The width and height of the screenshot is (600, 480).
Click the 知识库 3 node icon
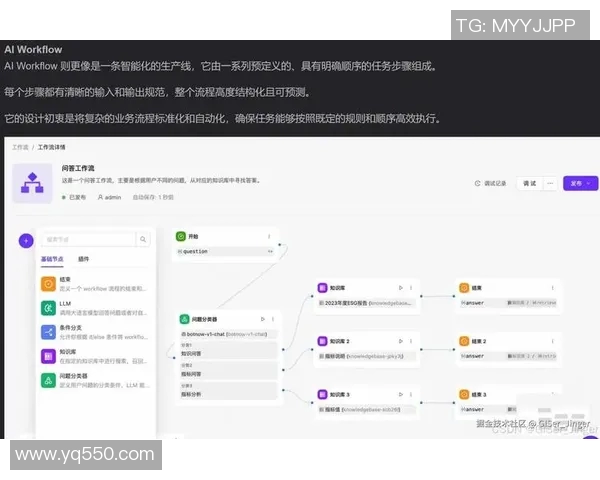pos(323,394)
